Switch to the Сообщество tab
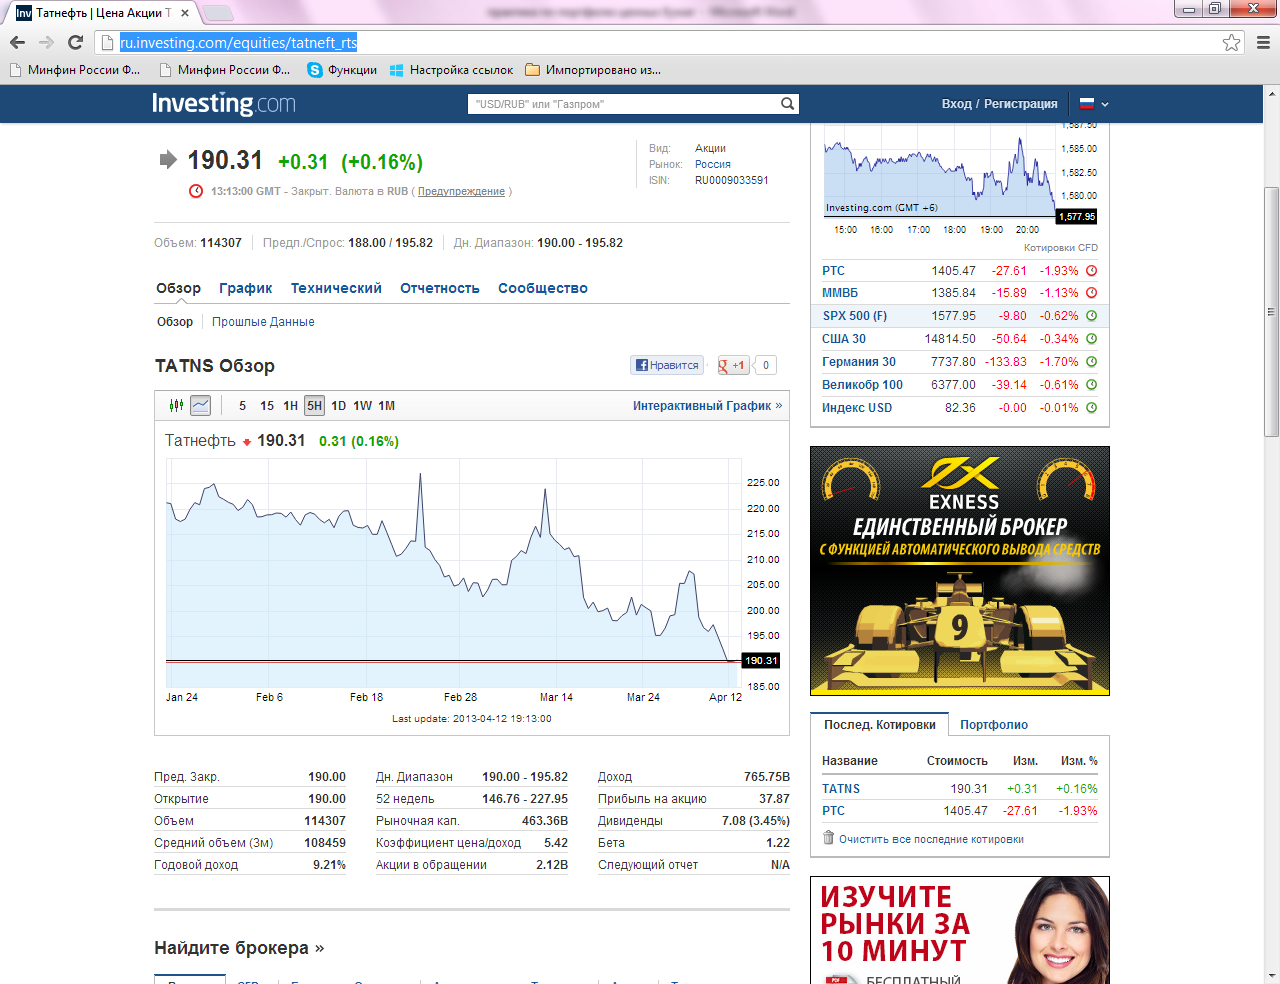1280x984 pixels. pos(543,288)
